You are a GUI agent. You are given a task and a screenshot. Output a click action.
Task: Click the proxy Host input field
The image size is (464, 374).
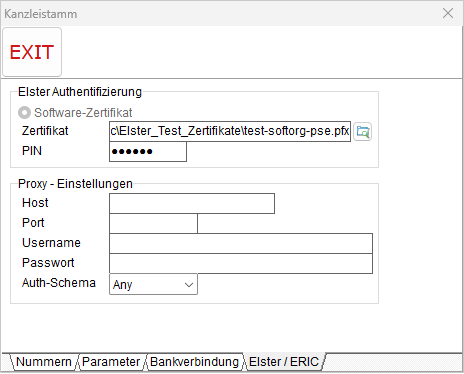(x=192, y=203)
